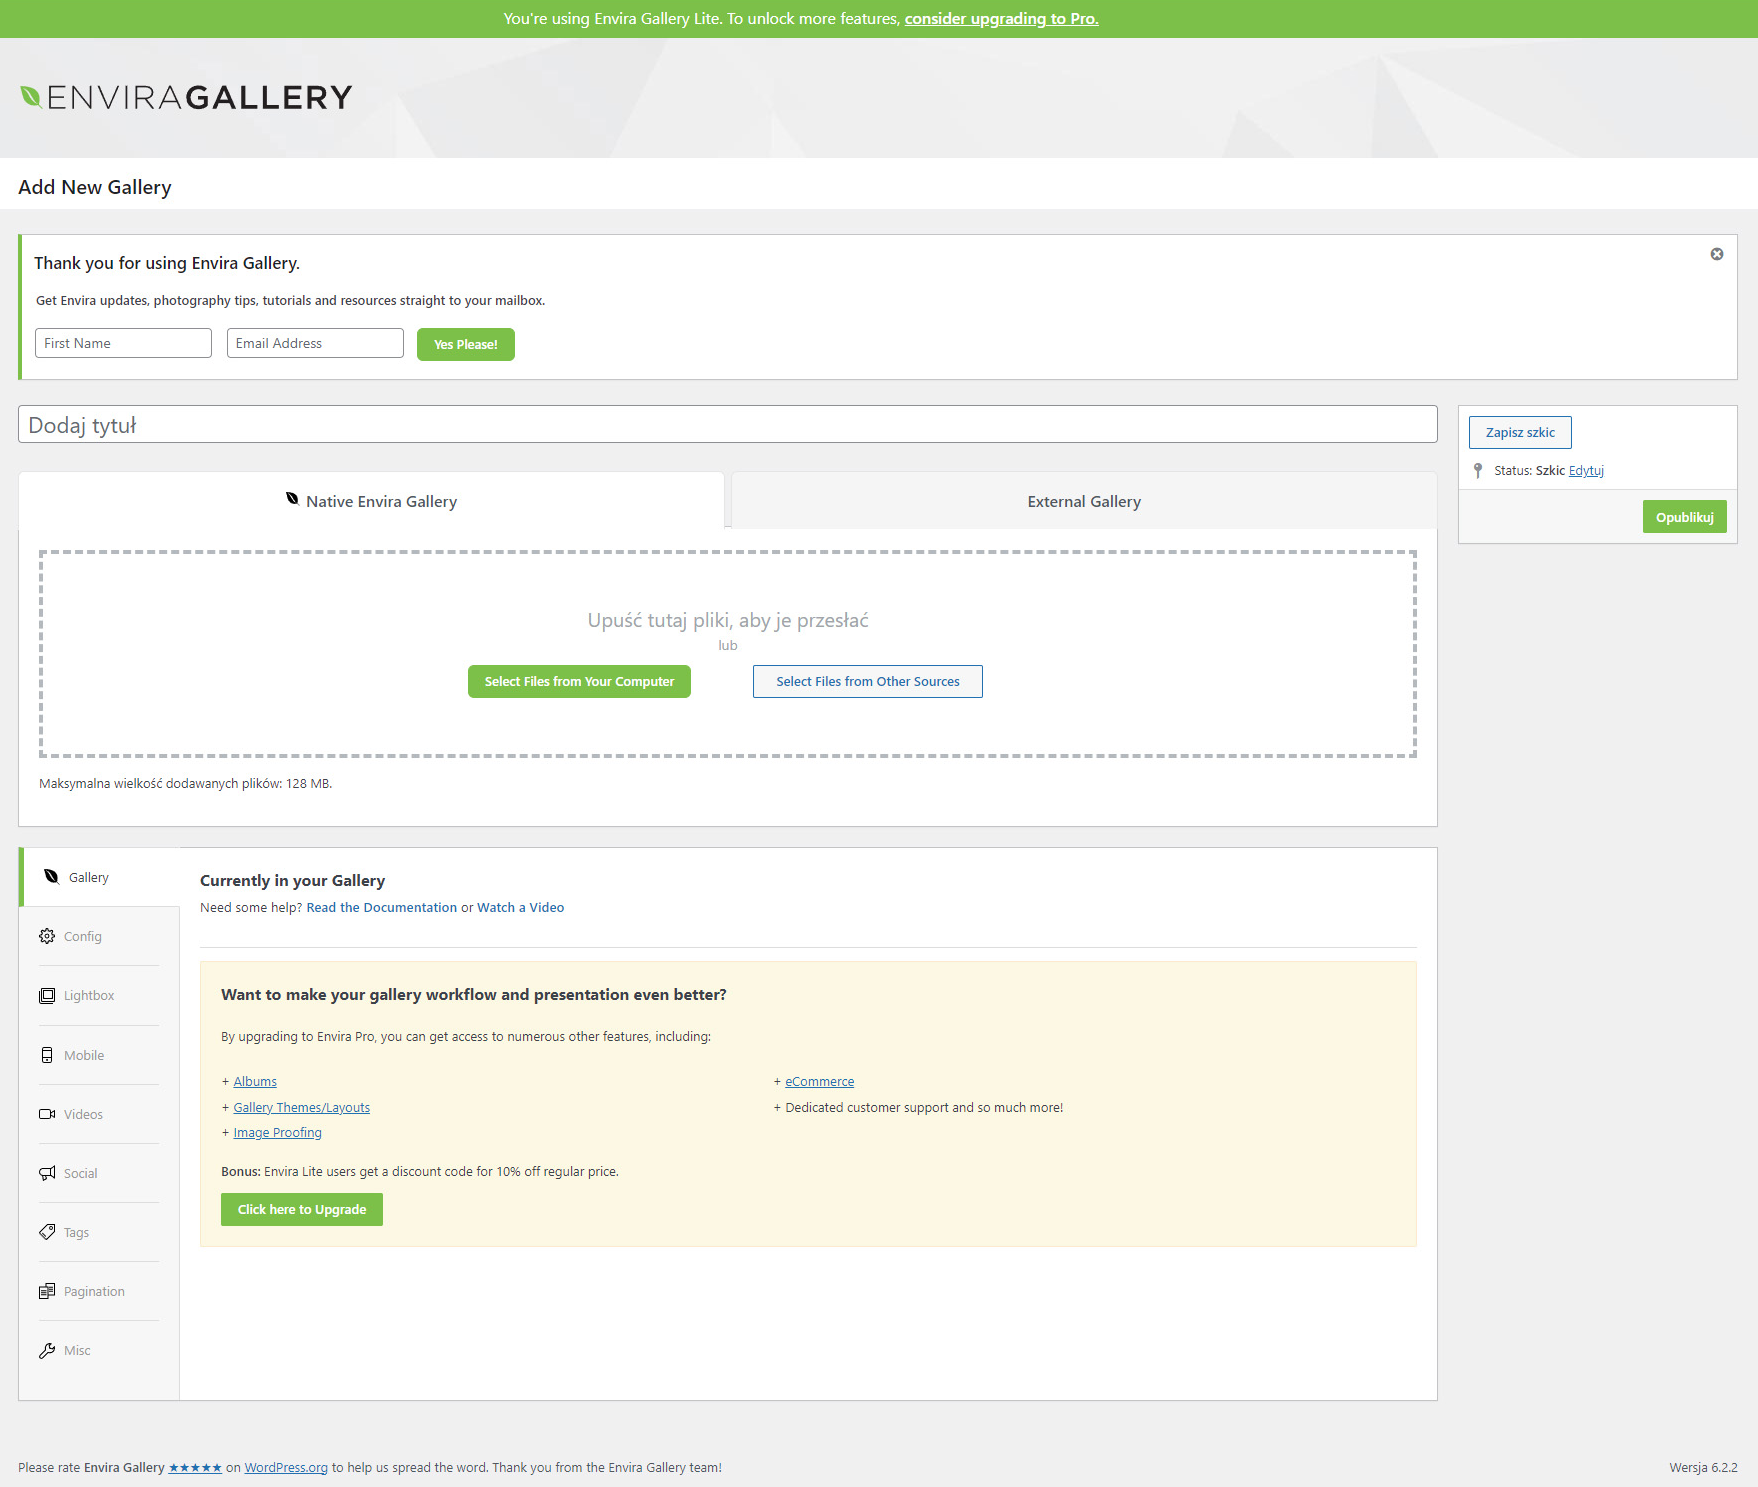Open the Config settings tab

click(x=99, y=936)
